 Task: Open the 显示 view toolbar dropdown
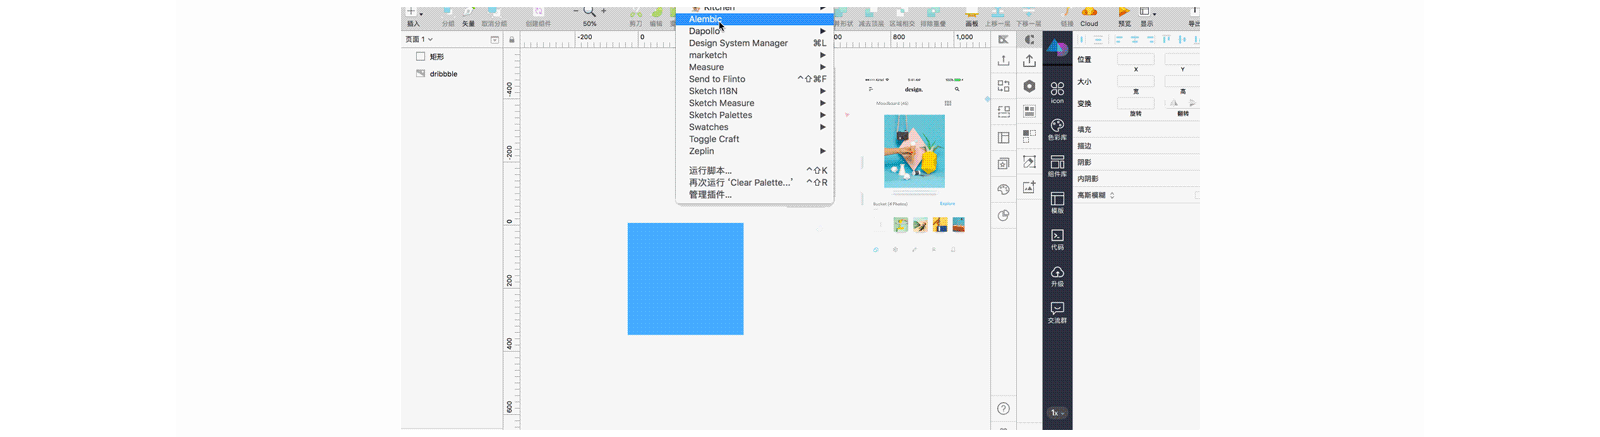point(1147,17)
